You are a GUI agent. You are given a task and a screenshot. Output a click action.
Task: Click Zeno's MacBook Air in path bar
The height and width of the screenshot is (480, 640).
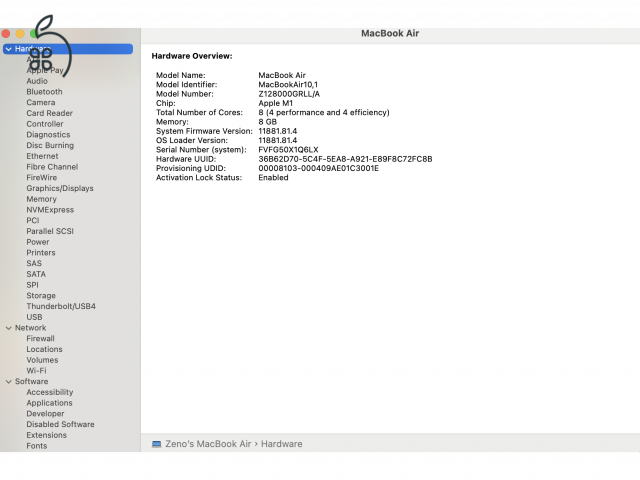point(208,444)
